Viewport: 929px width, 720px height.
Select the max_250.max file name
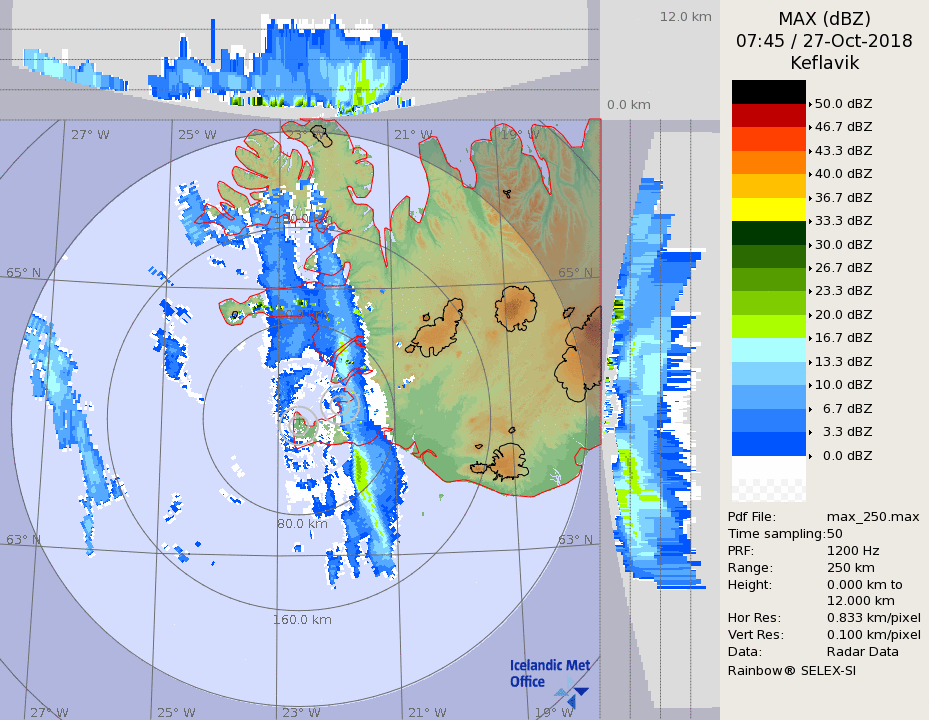click(872, 516)
